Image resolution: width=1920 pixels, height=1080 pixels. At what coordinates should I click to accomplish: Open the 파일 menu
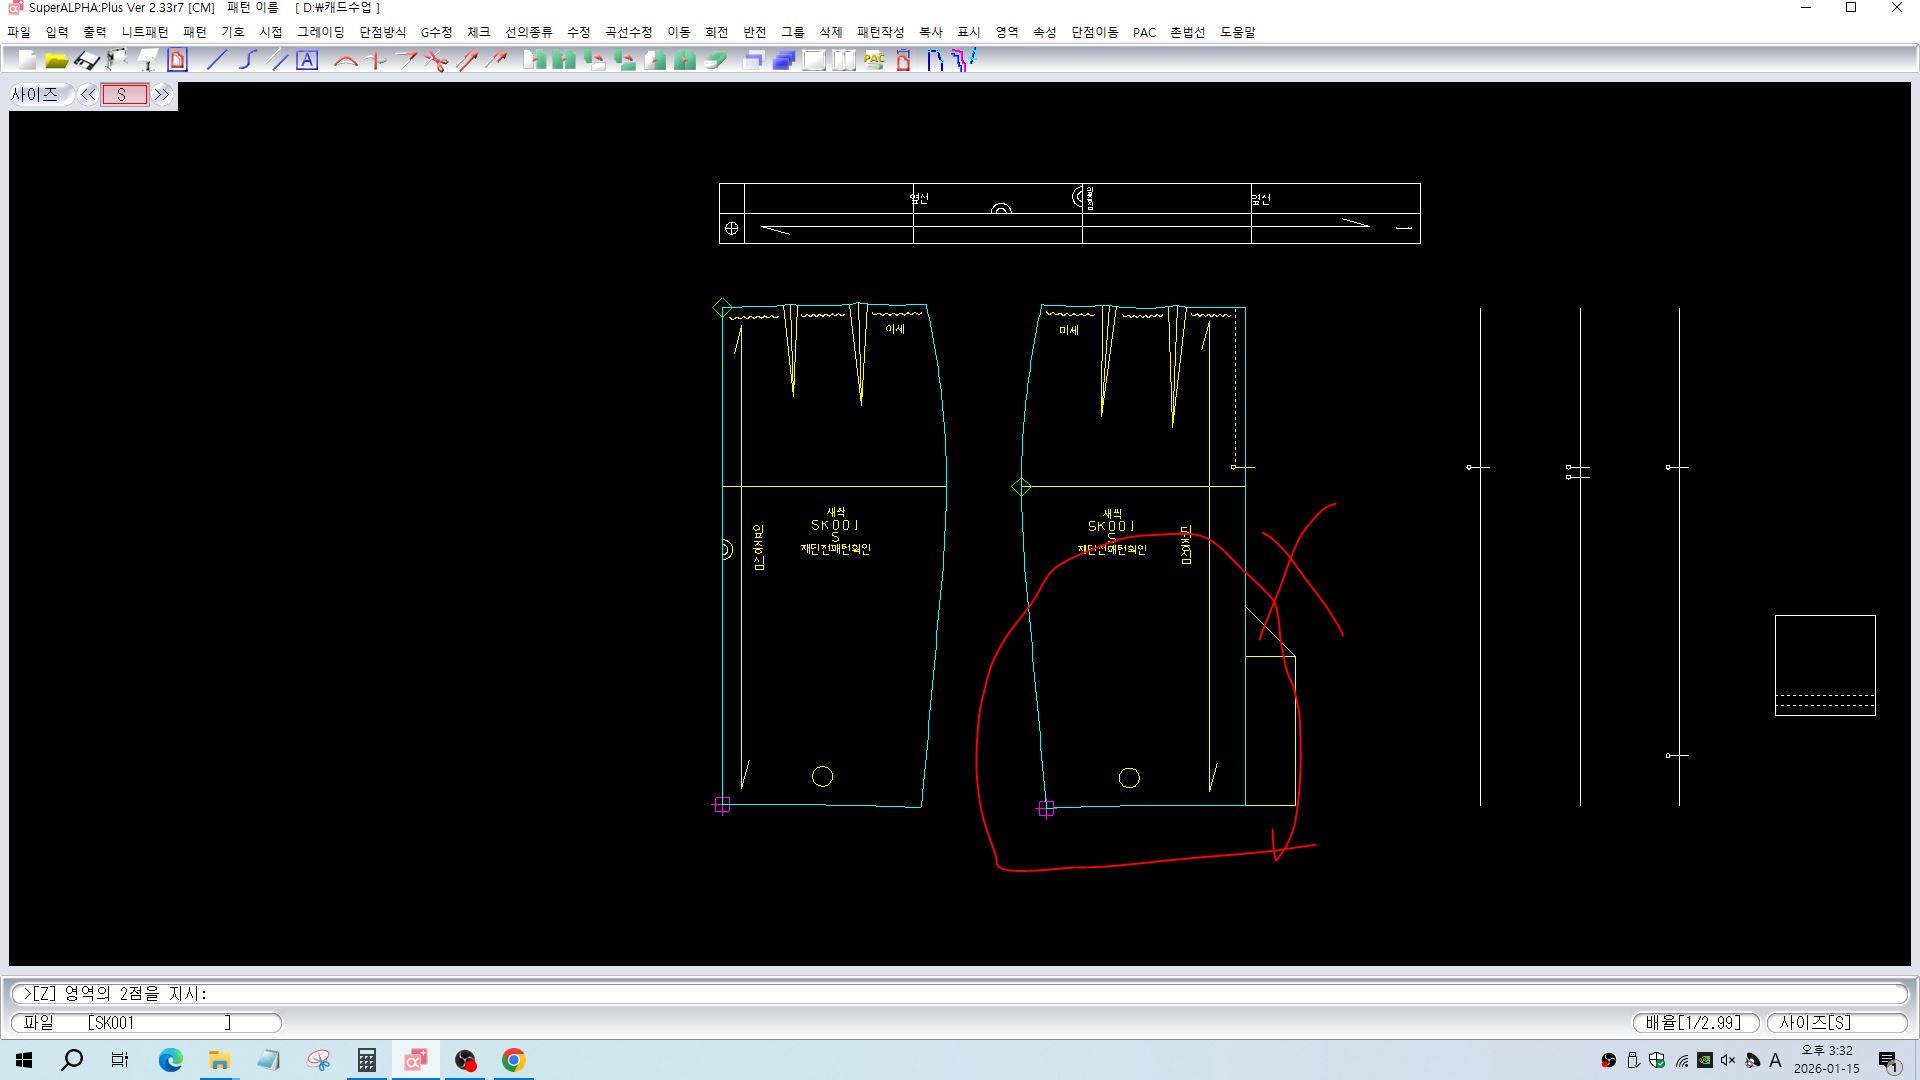click(19, 32)
